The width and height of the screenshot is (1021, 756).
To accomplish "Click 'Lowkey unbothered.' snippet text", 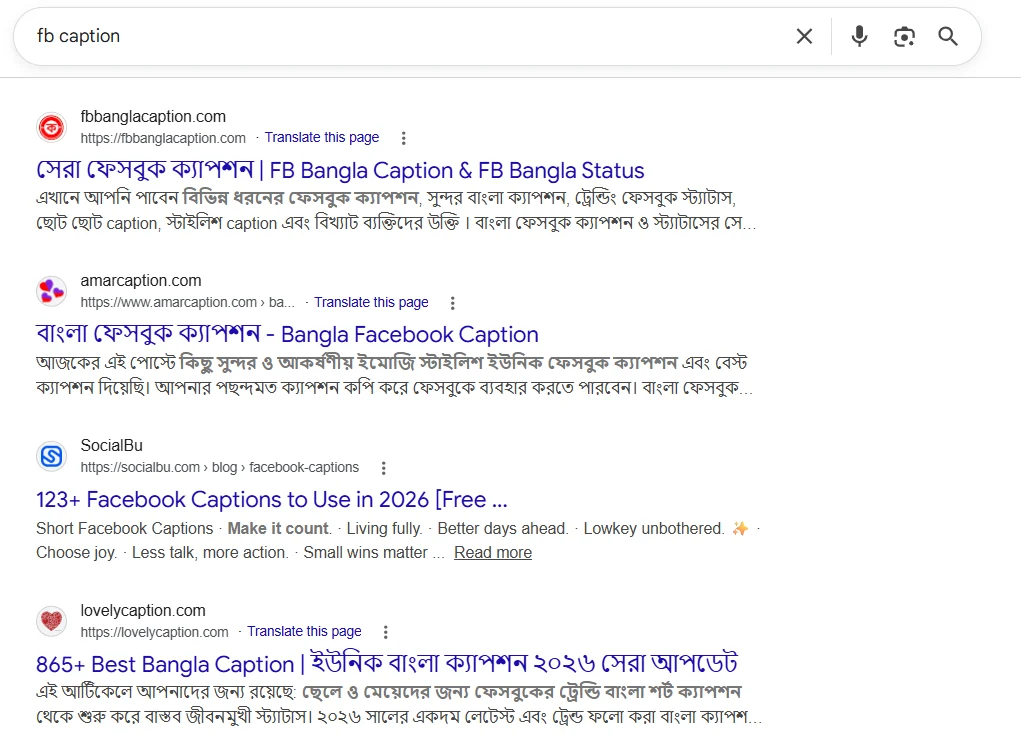I will 654,528.
